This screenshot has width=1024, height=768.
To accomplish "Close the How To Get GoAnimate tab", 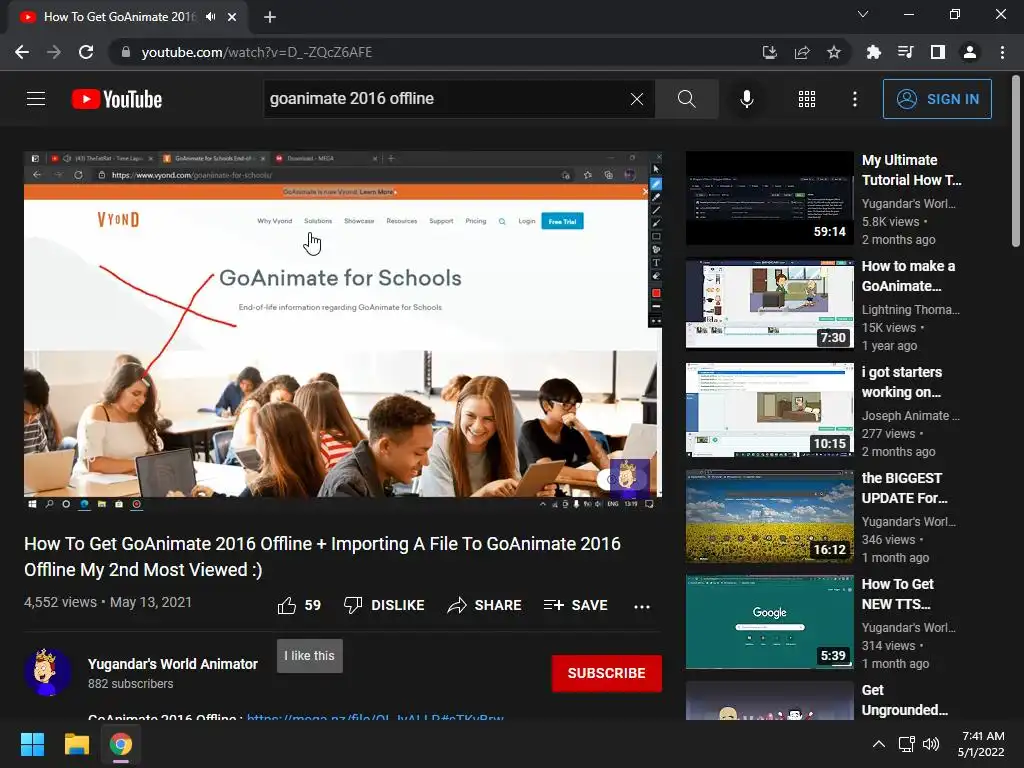I will tap(232, 17).
